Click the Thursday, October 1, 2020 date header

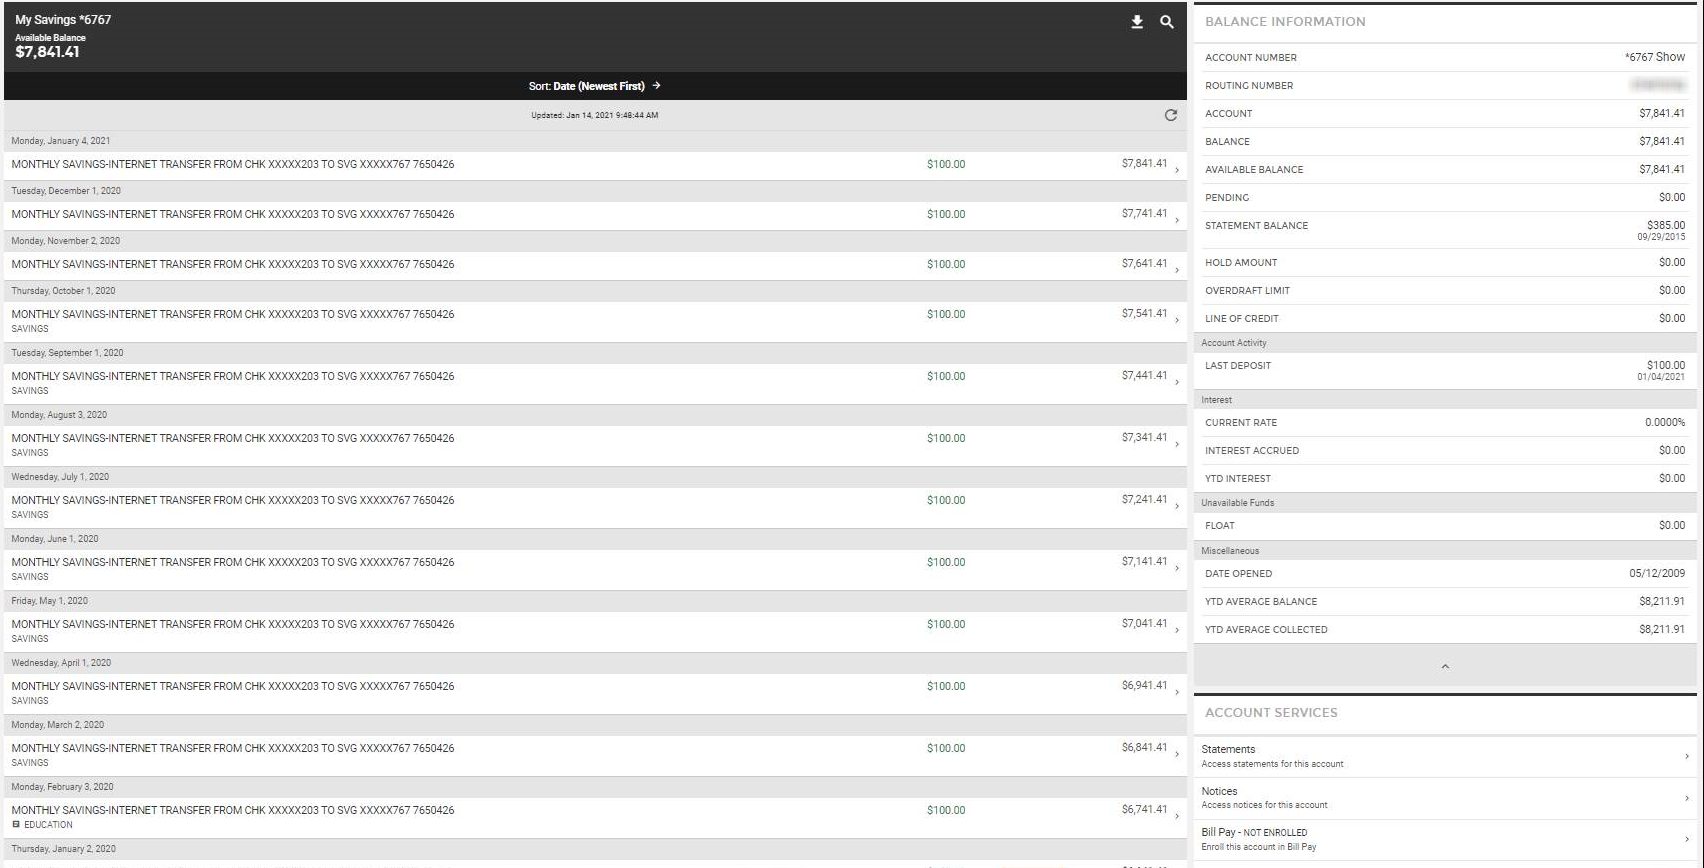tap(63, 291)
